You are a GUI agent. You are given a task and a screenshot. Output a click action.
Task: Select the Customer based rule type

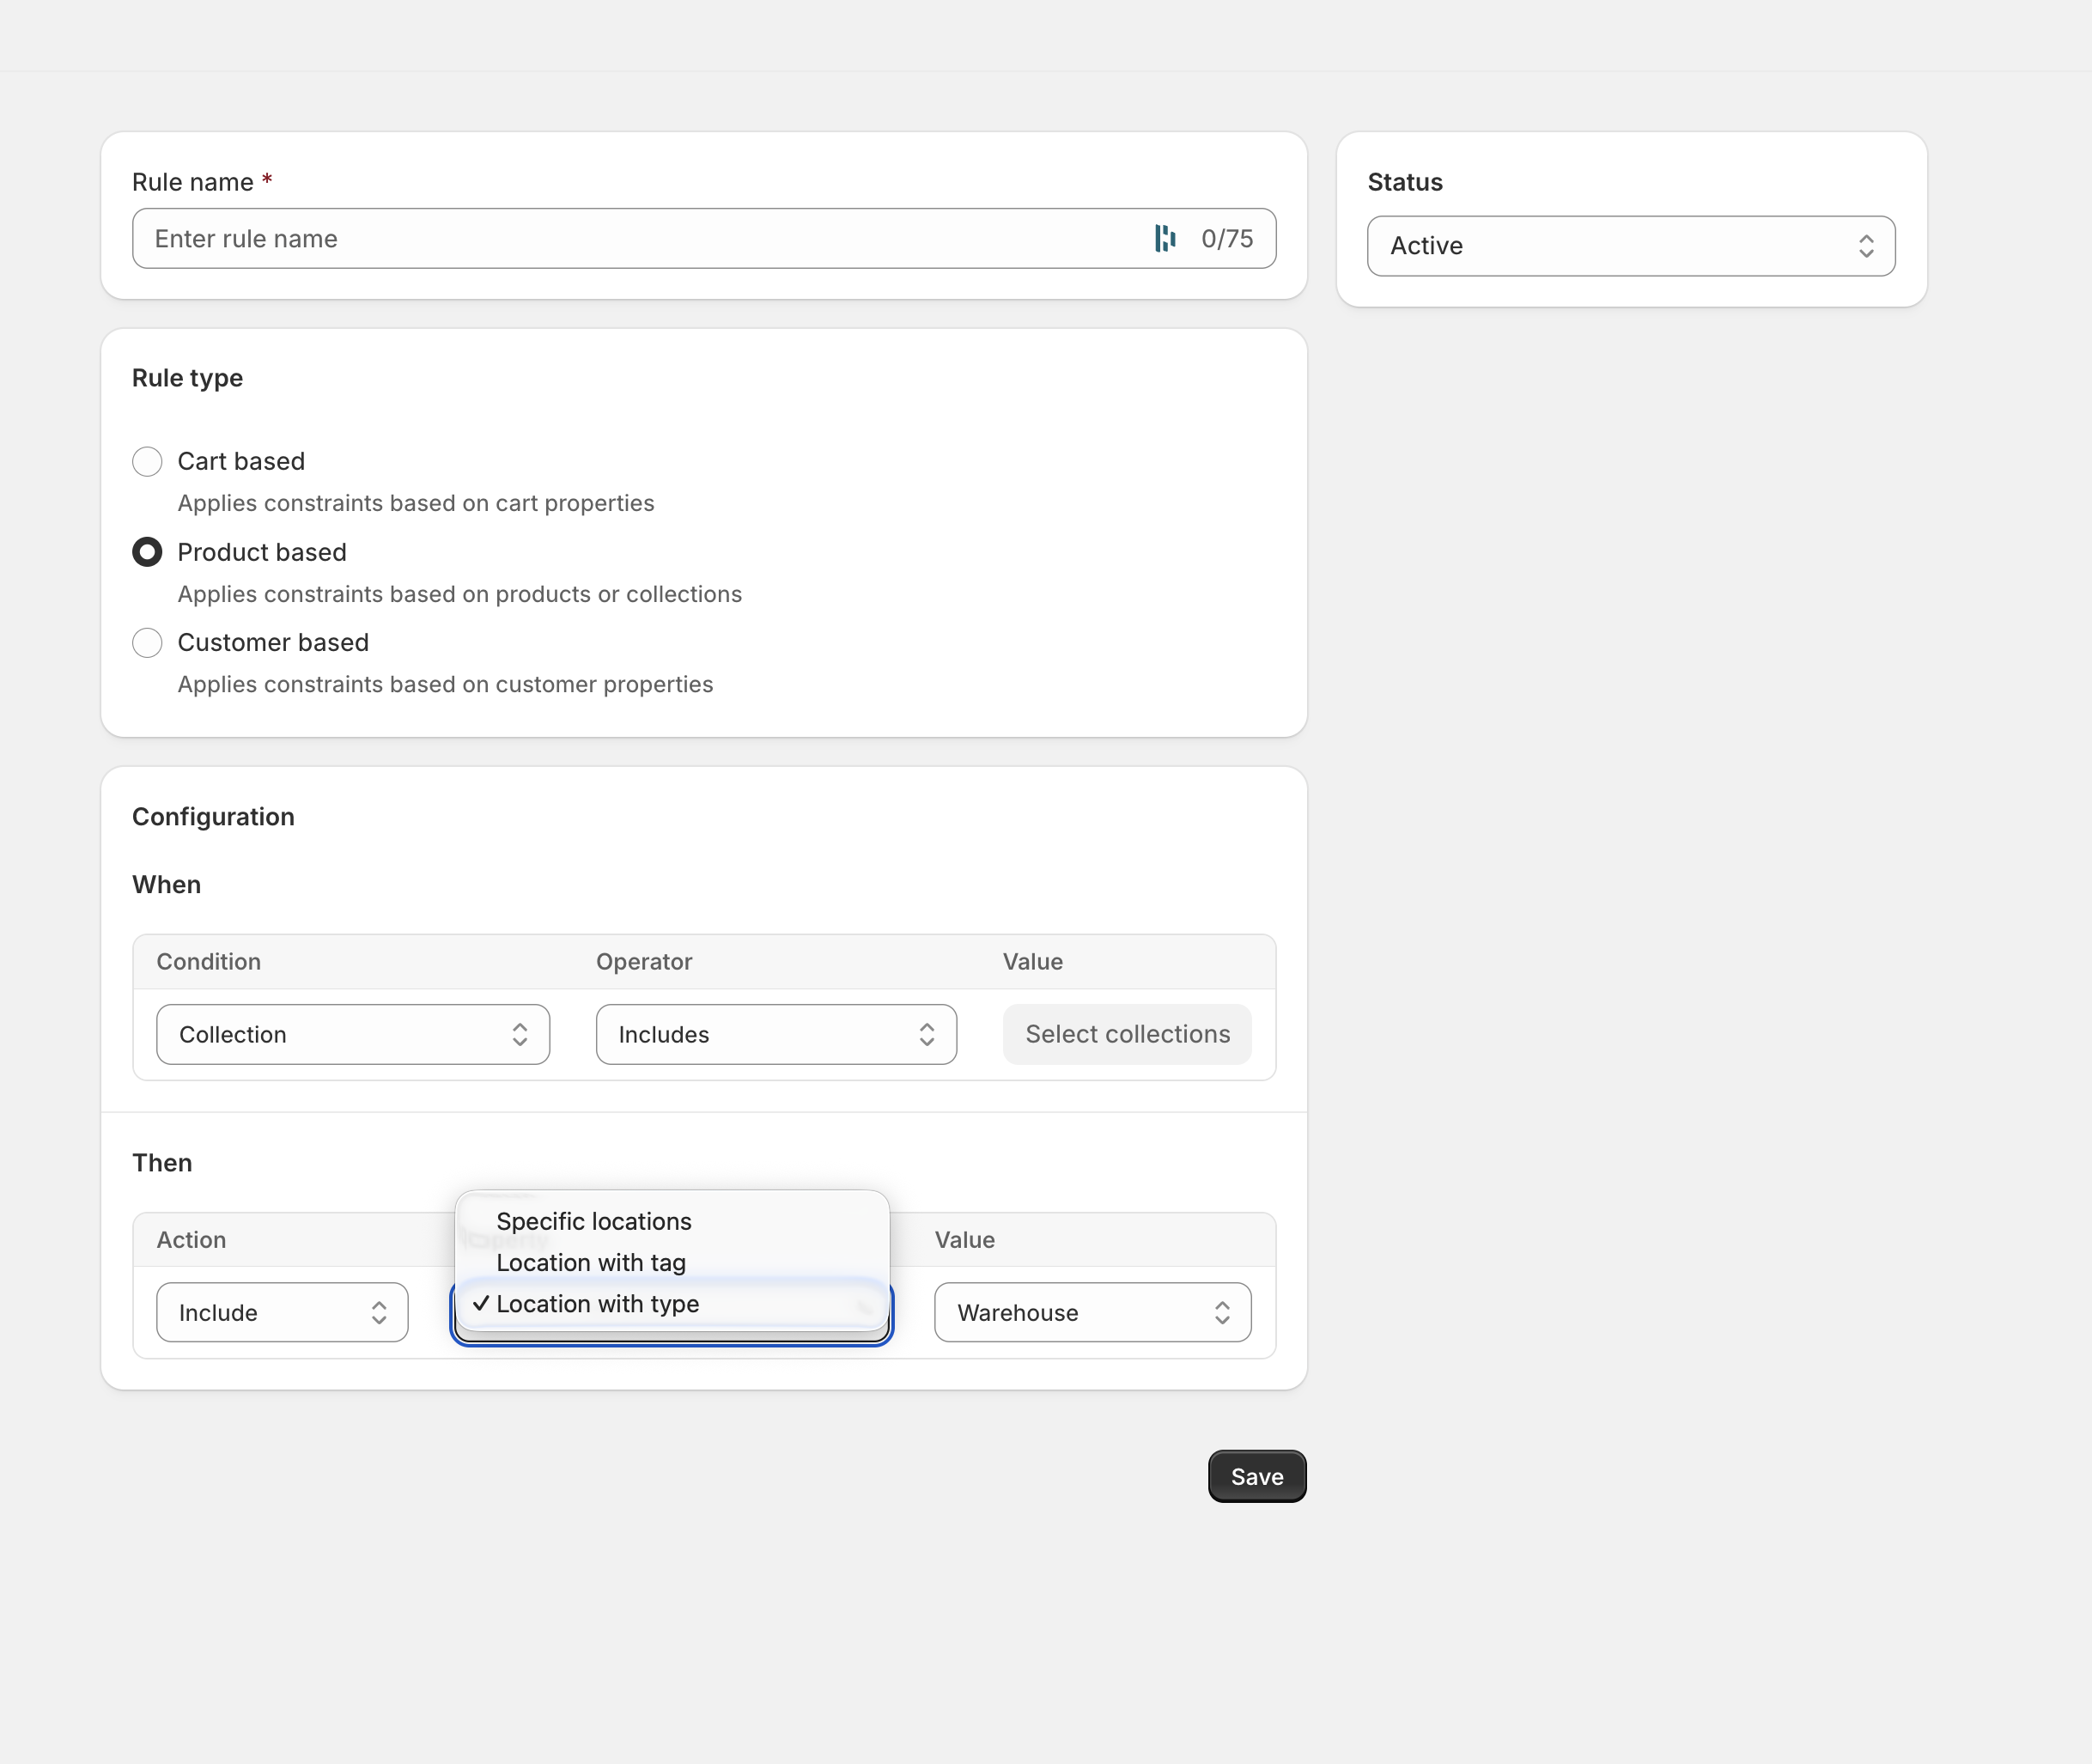(x=147, y=642)
